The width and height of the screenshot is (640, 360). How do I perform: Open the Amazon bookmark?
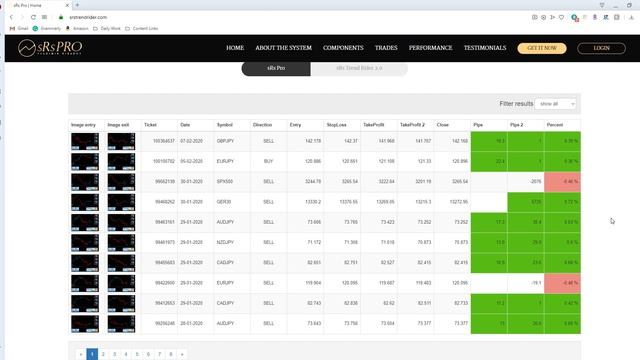point(77,29)
